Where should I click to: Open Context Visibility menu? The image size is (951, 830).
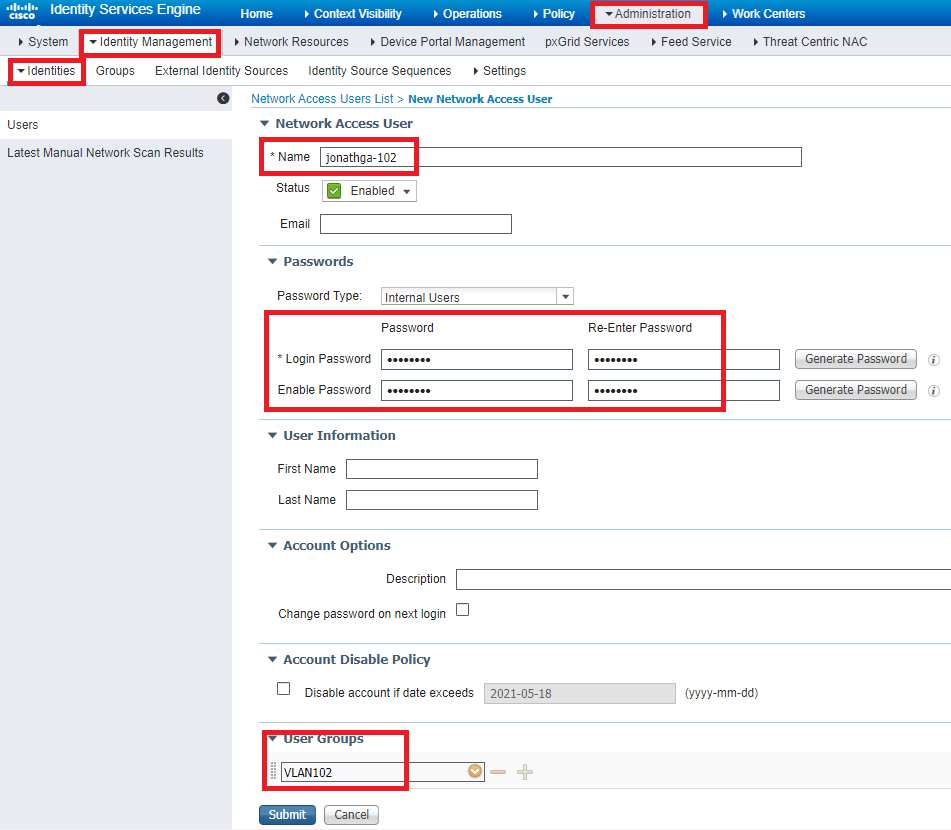click(x=353, y=13)
